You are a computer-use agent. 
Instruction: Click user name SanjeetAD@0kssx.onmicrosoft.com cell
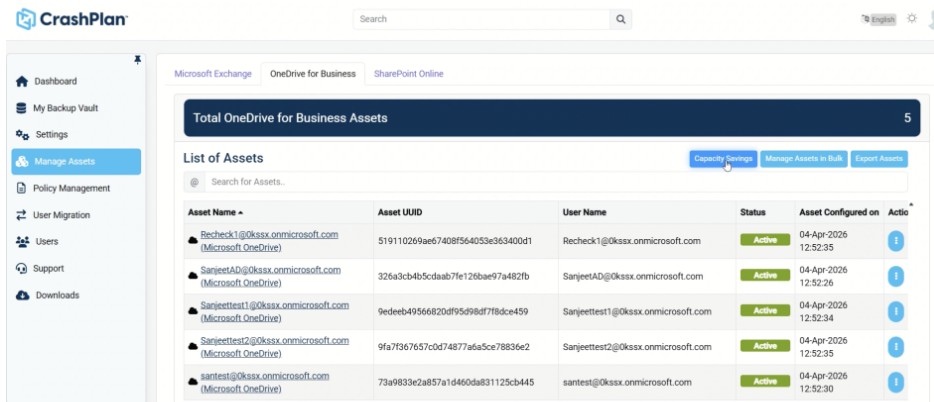coord(633,276)
